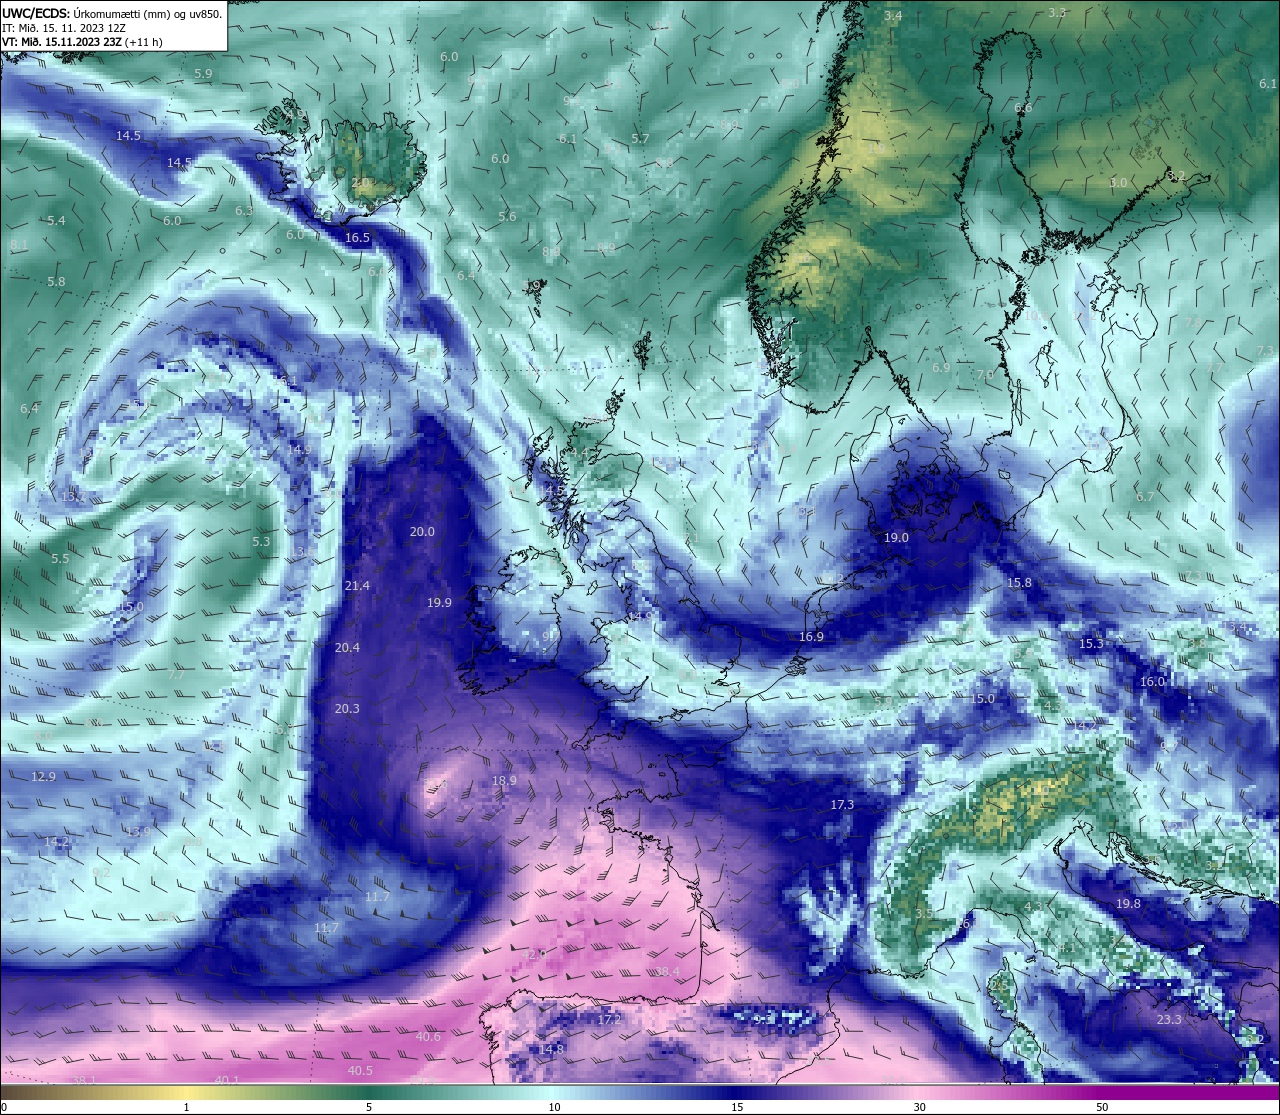Click the map value 15.3
1280x1115 pixels.
click(1091, 643)
